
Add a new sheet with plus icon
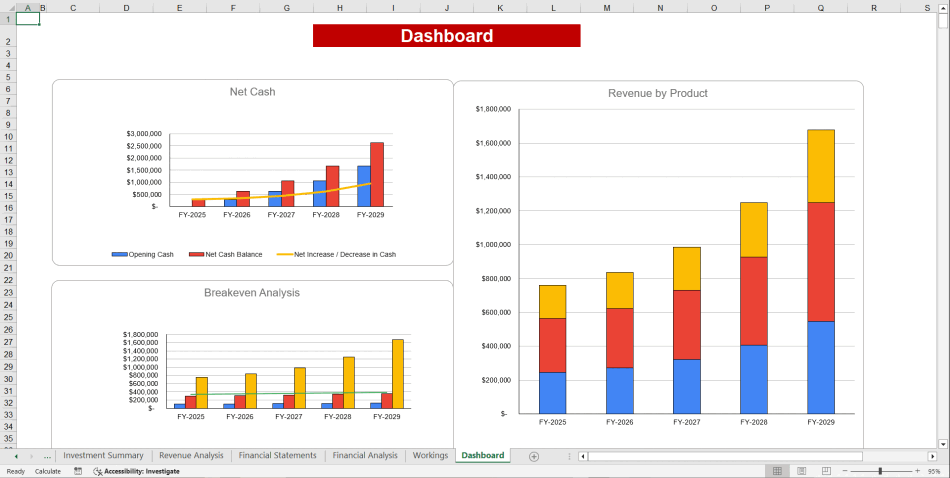[533, 456]
